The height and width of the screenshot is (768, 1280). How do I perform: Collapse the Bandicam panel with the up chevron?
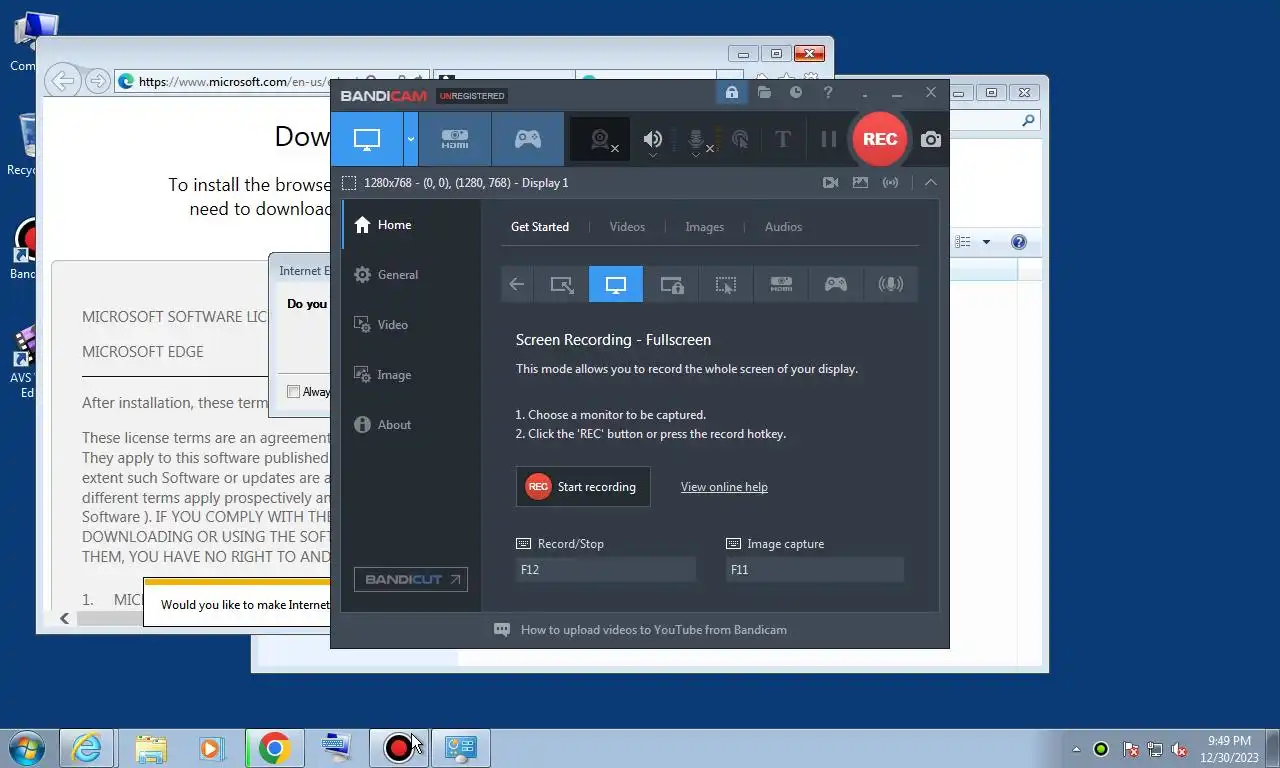tap(931, 183)
